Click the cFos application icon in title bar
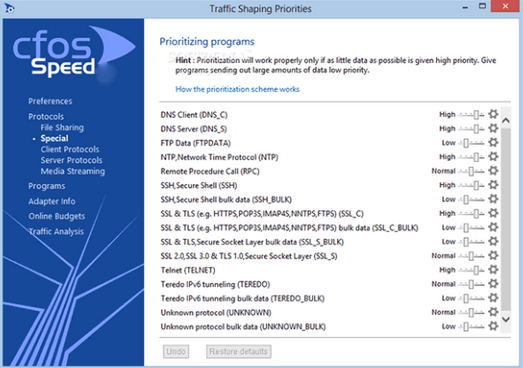The height and width of the screenshot is (368, 523). pos(9,8)
